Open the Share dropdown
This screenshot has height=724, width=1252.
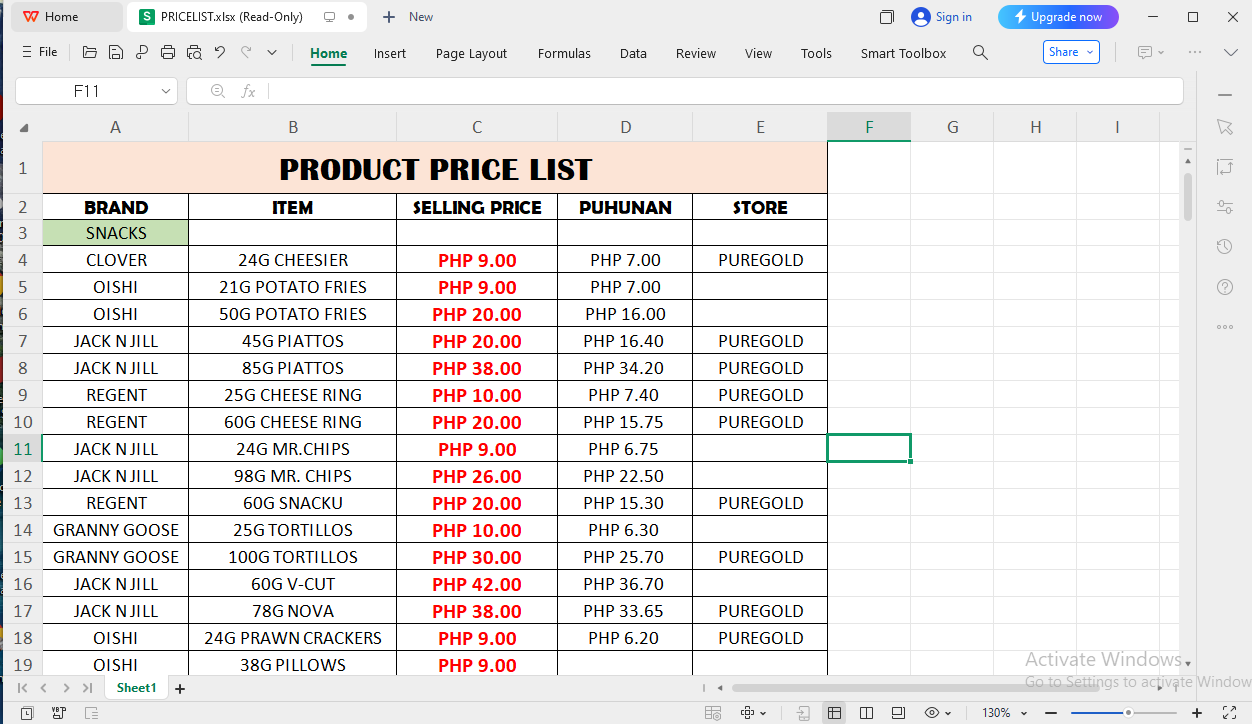(1071, 52)
